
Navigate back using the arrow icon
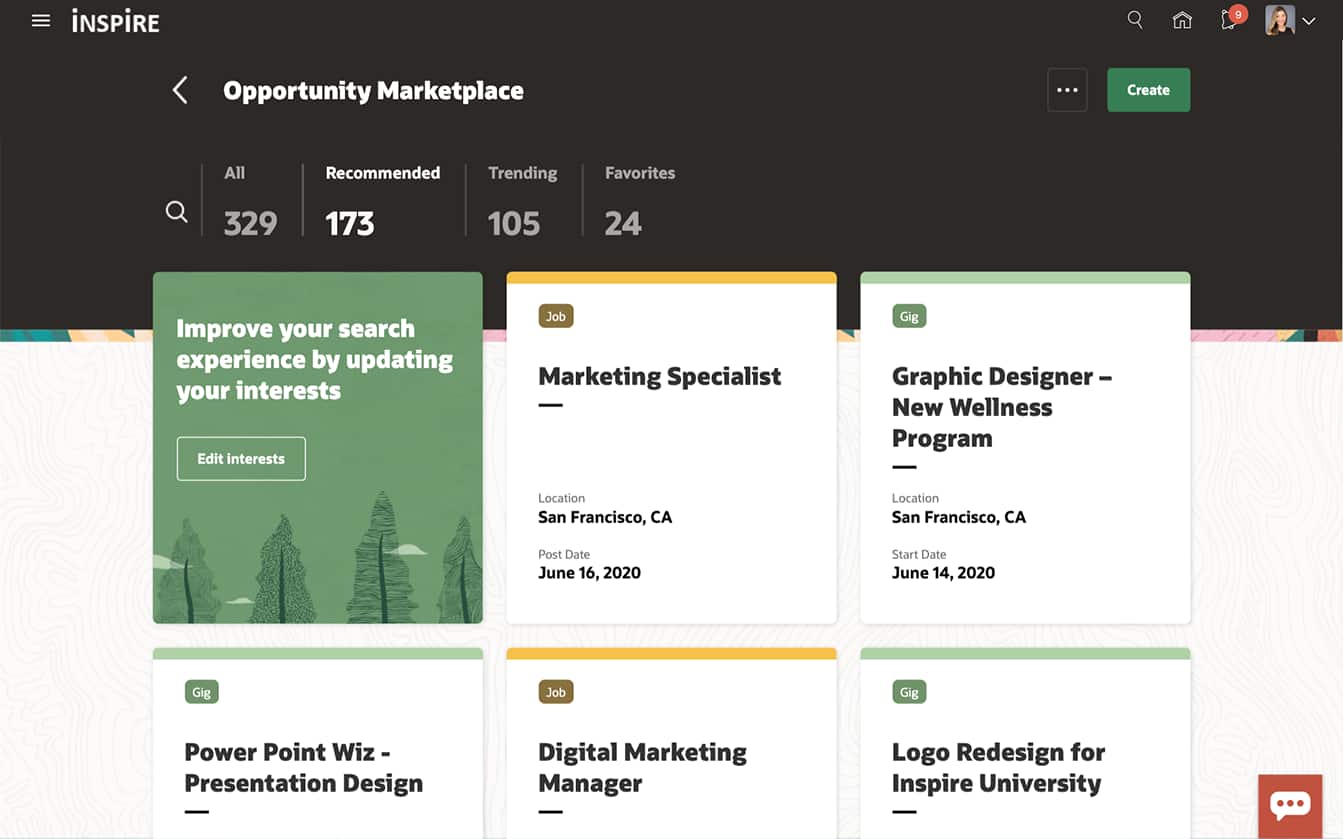pyautogui.click(x=180, y=90)
